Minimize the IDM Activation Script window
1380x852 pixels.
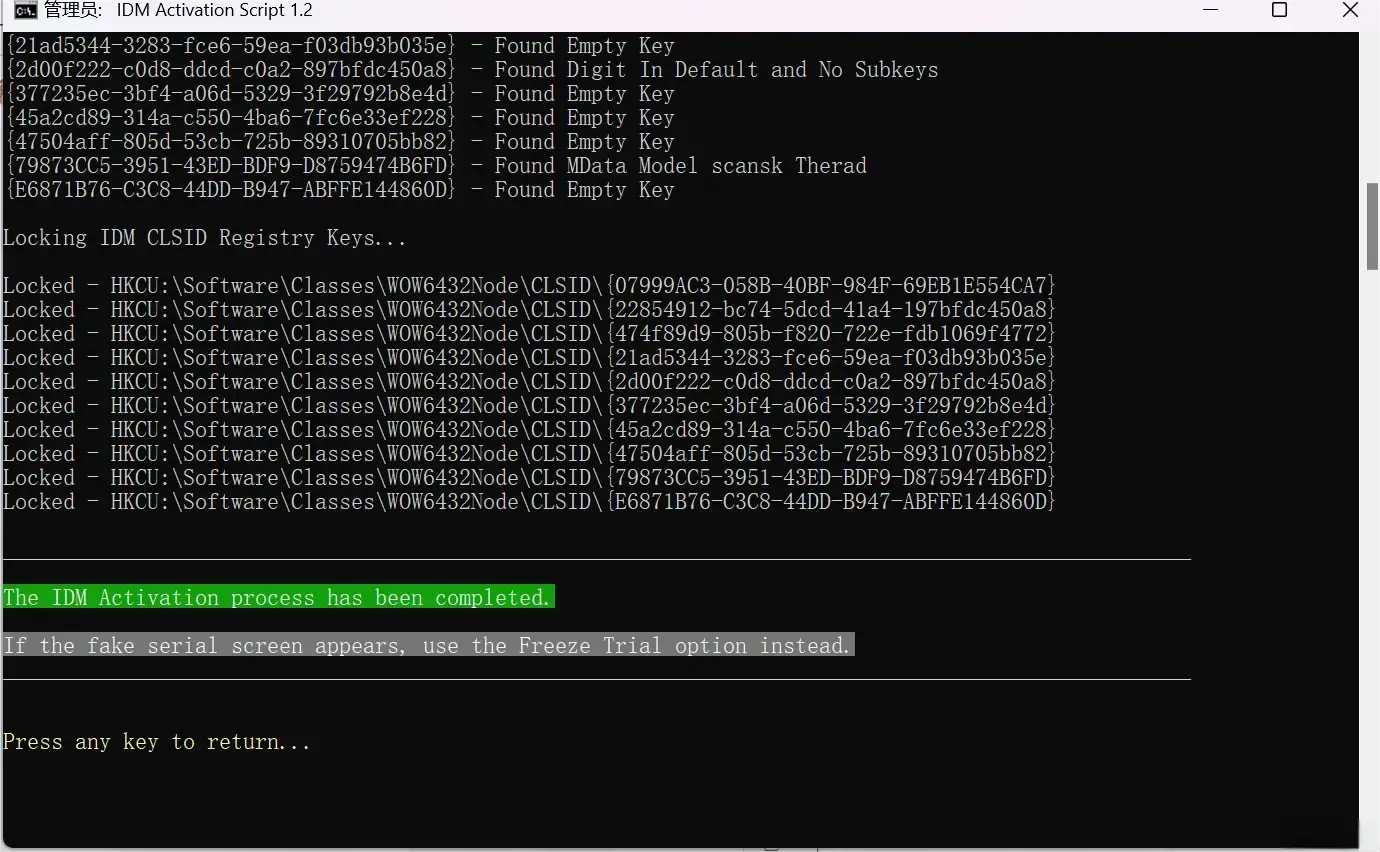[1211, 11]
